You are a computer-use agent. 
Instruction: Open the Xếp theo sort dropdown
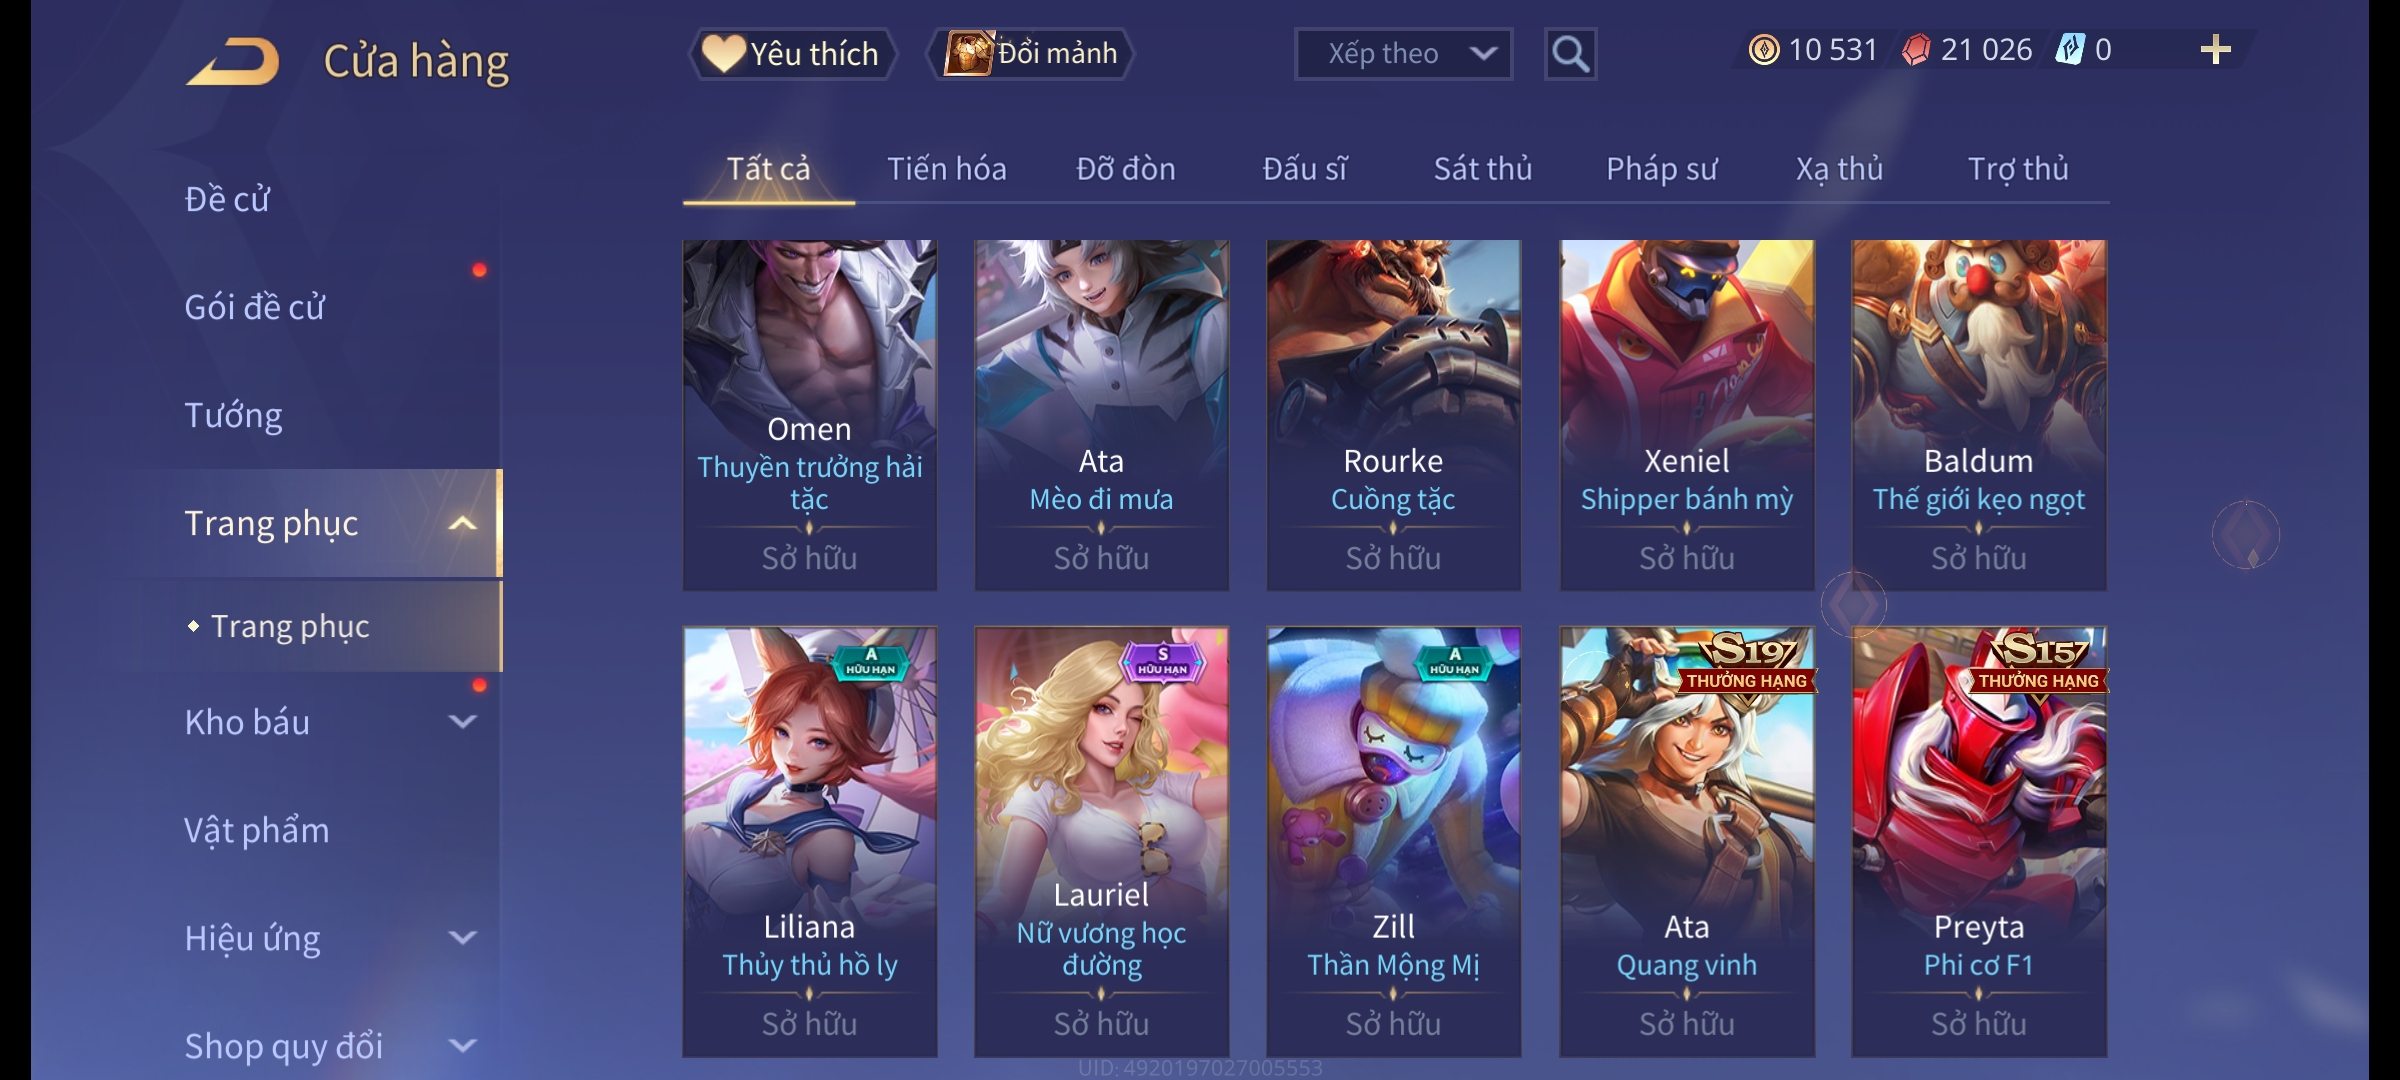(x=1403, y=54)
